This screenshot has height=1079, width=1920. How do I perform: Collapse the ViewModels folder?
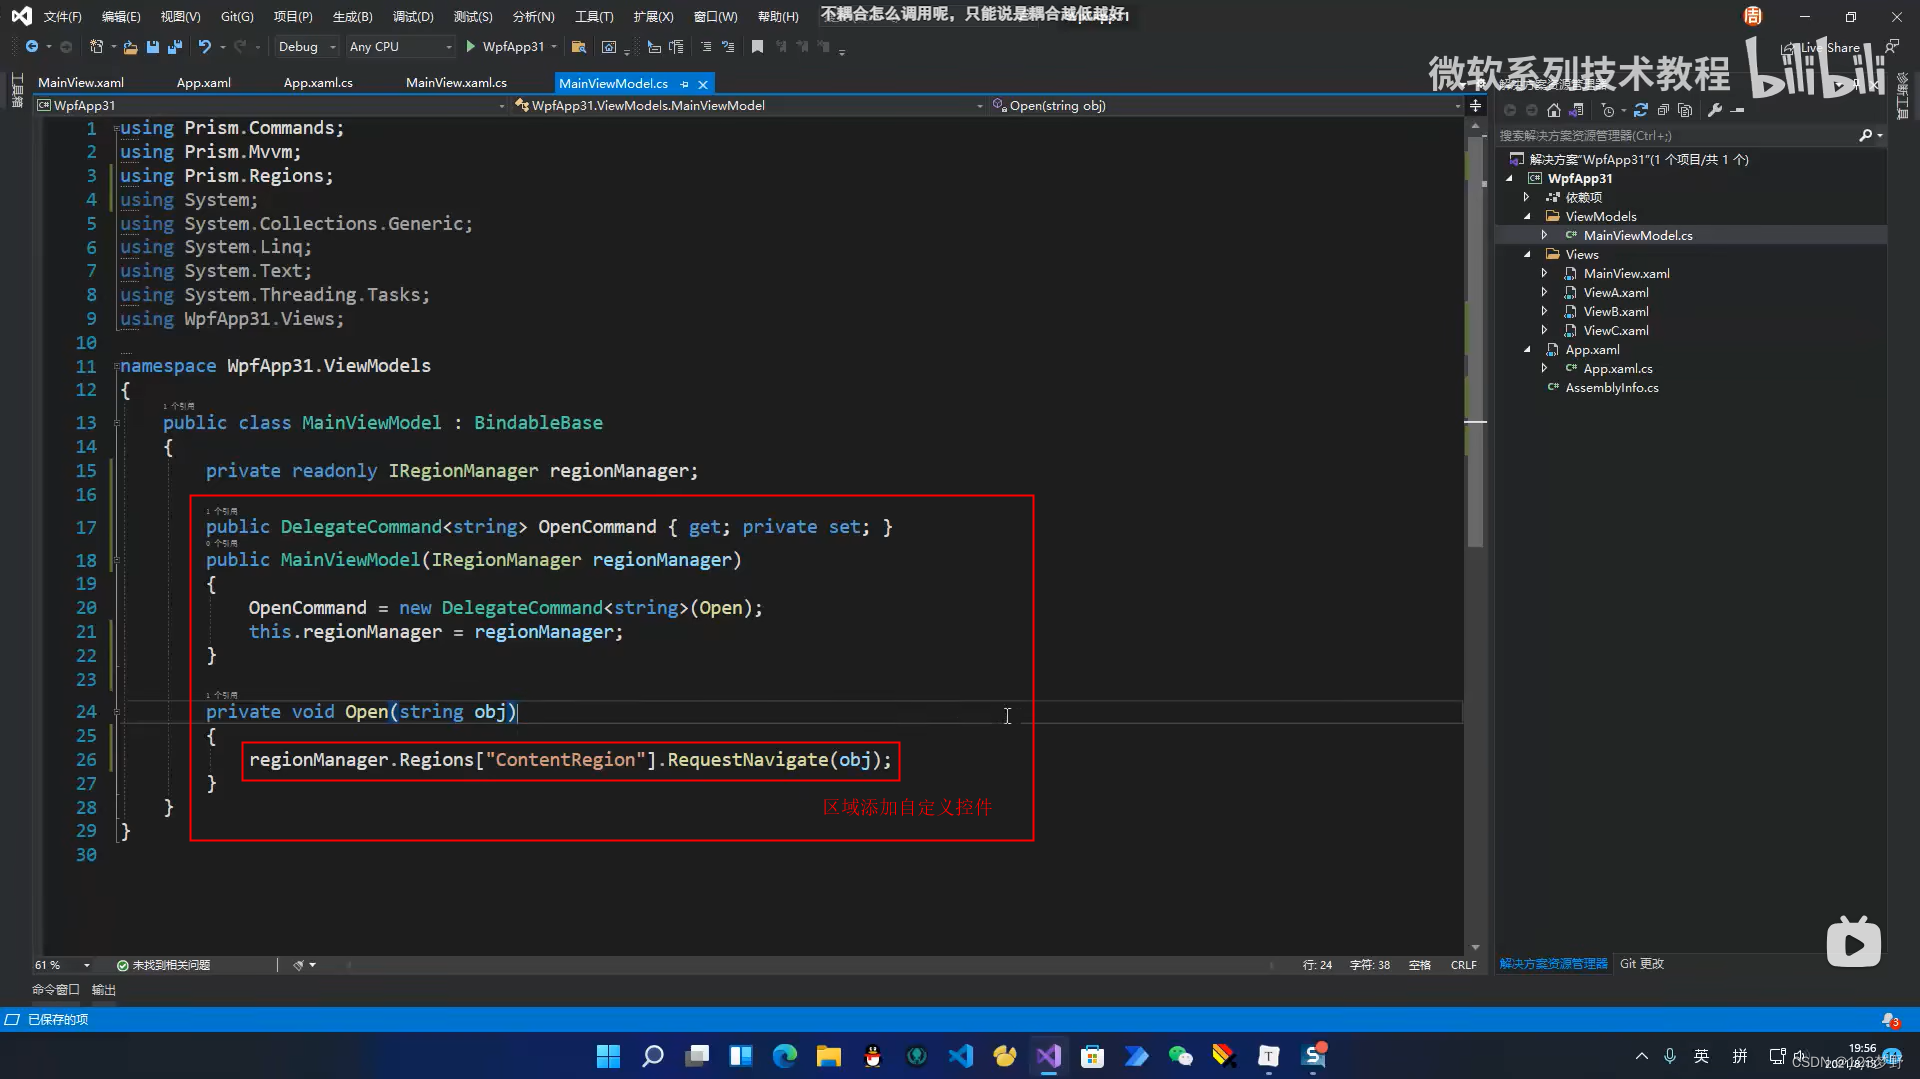[x=1527, y=216]
